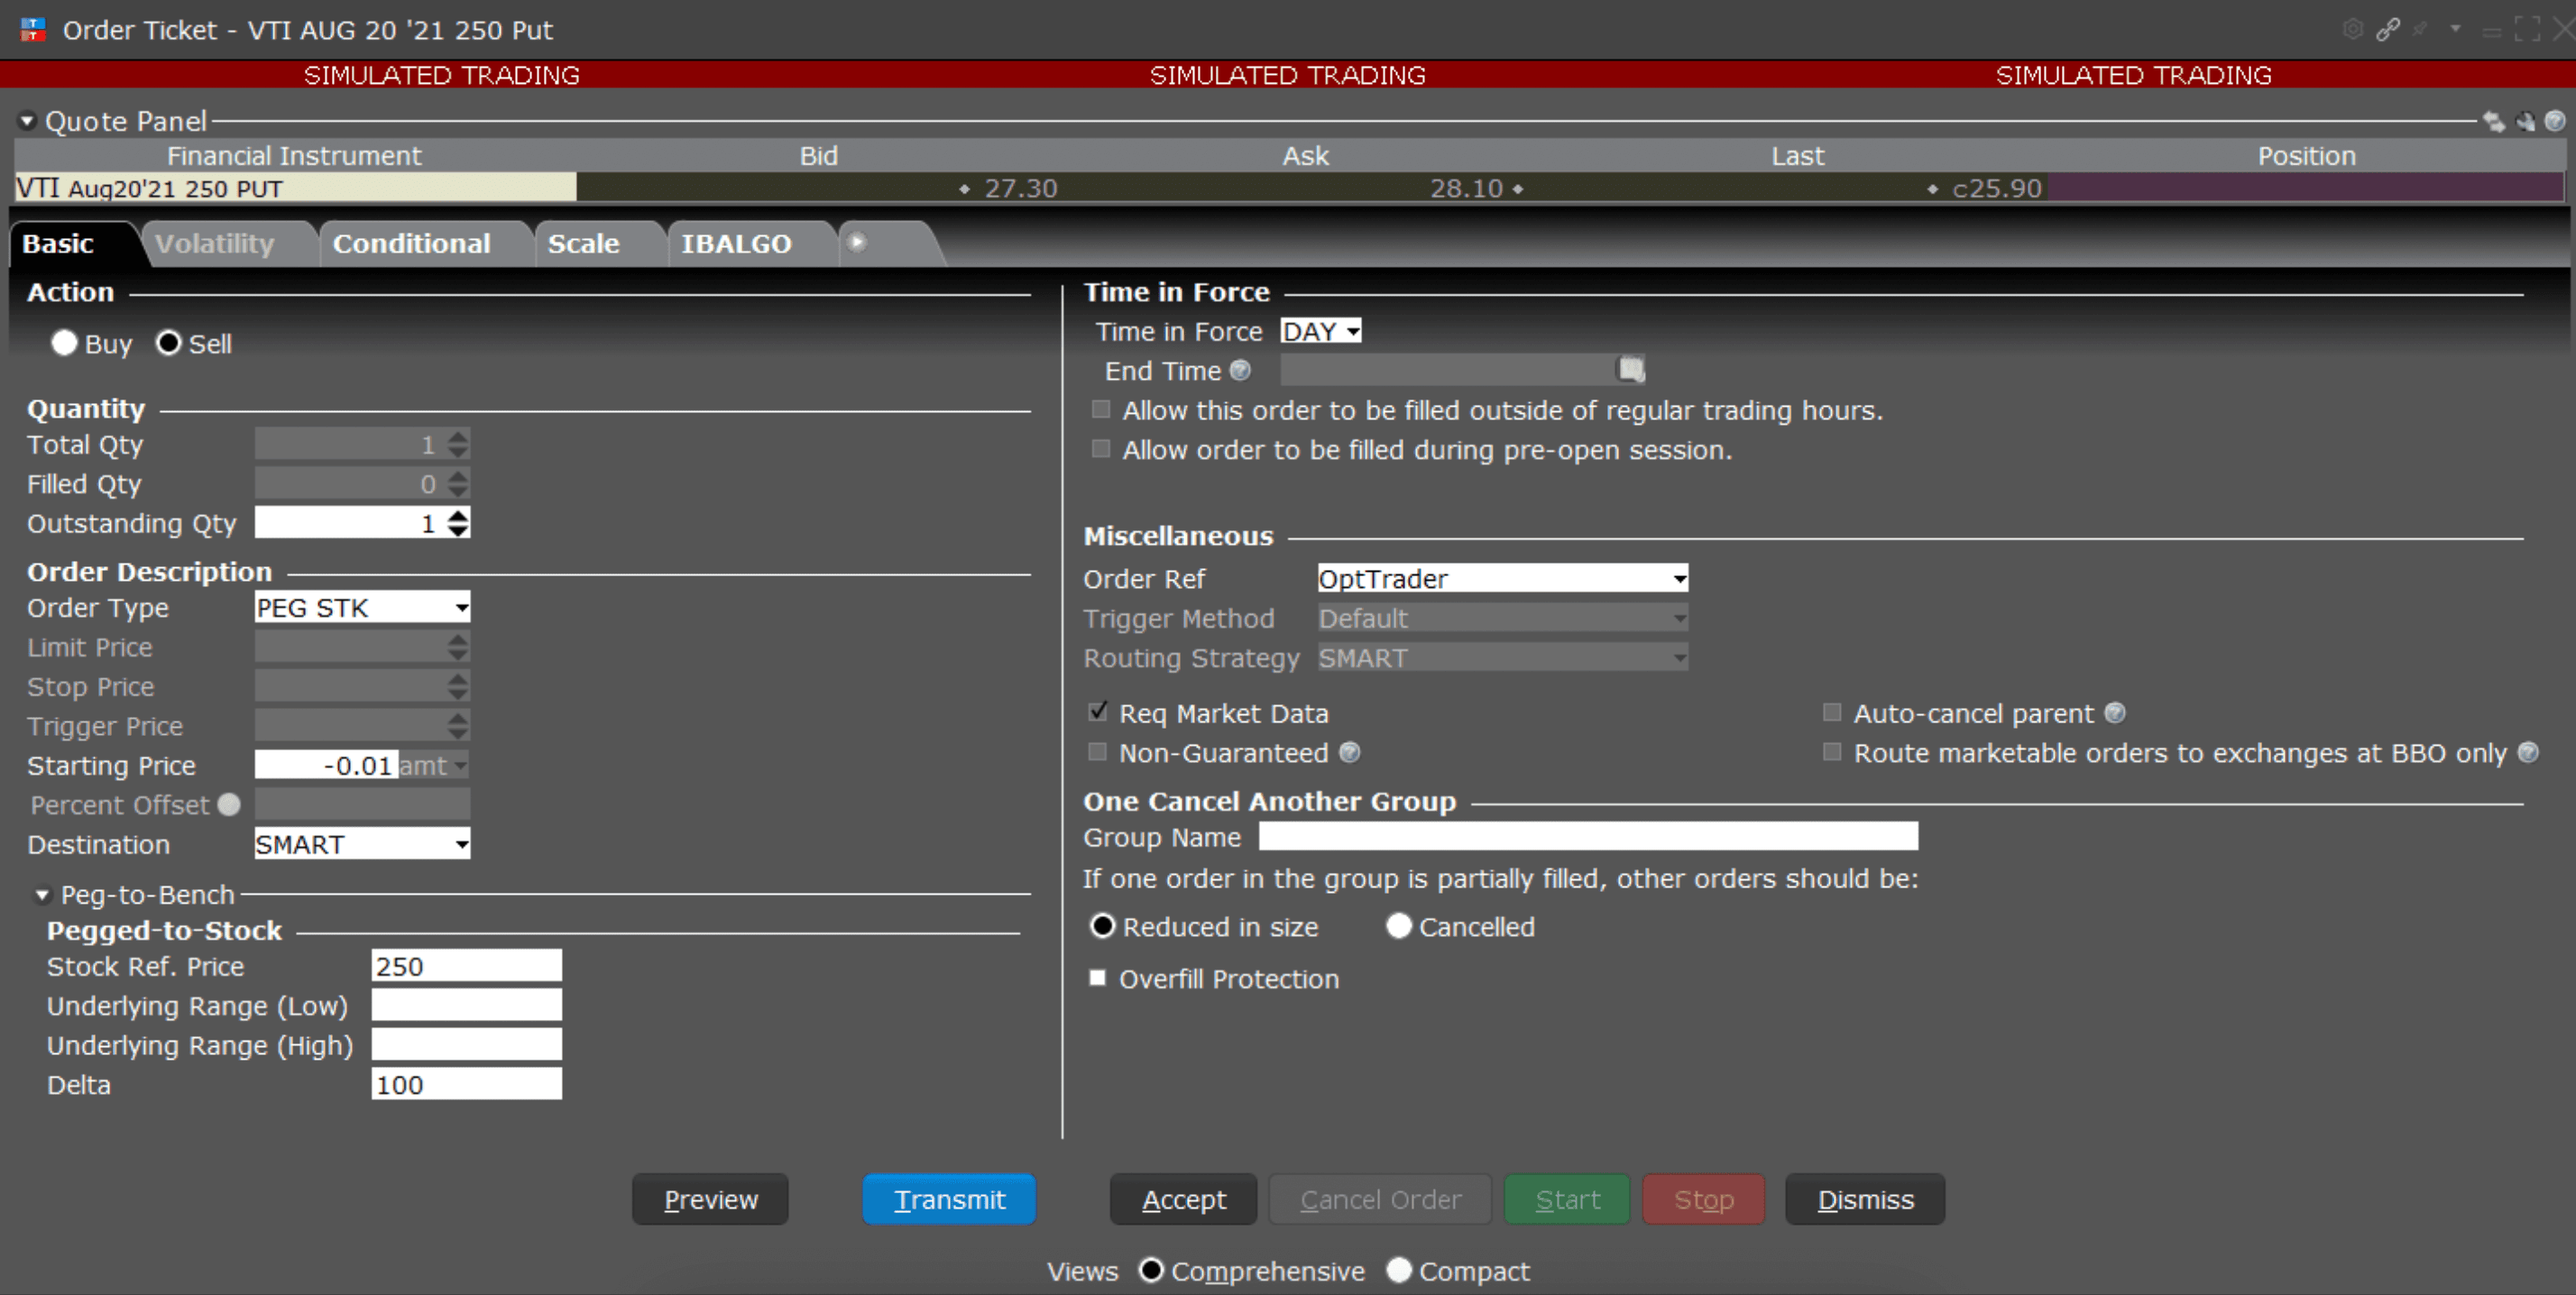The height and width of the screenshot is (1295, 2576).
Task: Click the Transmit button
Action: 948,1199
